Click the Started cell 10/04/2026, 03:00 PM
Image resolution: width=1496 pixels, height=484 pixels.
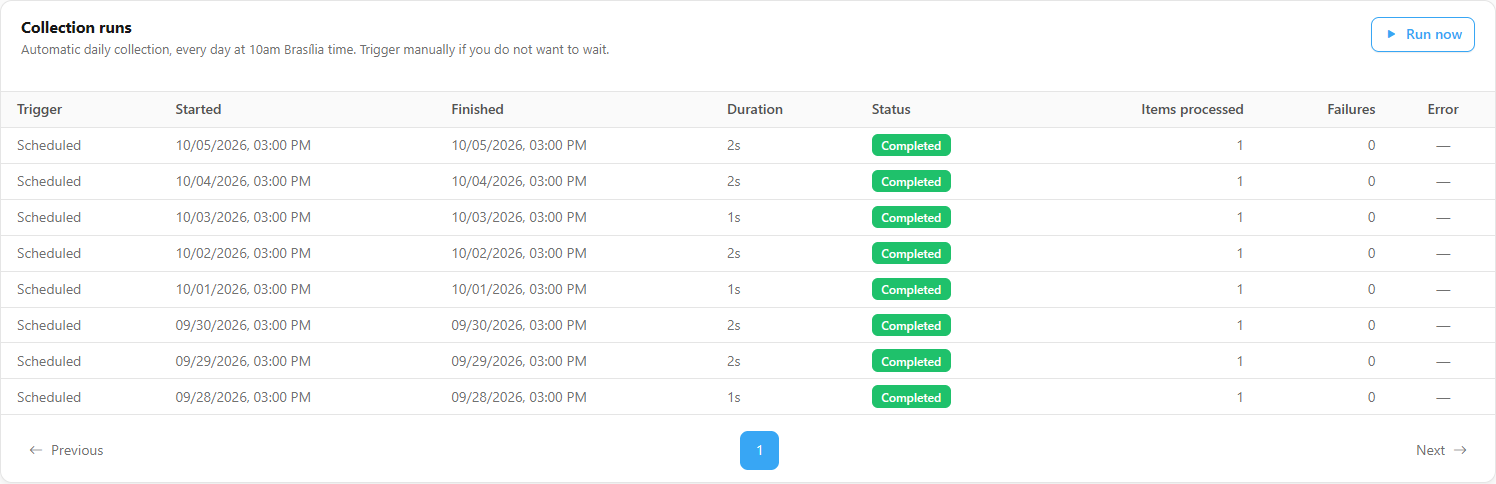[x=243, y=181]
